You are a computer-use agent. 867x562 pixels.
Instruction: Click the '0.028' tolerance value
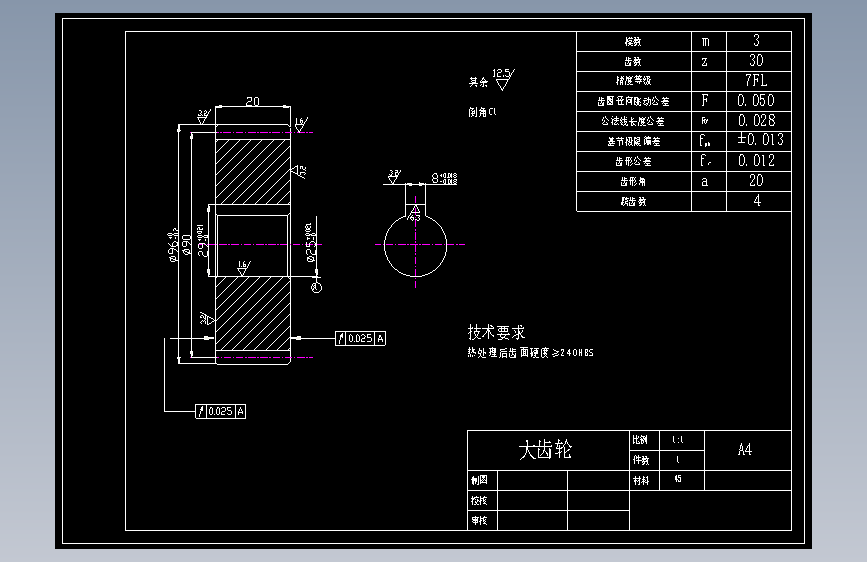coord(756,121)
